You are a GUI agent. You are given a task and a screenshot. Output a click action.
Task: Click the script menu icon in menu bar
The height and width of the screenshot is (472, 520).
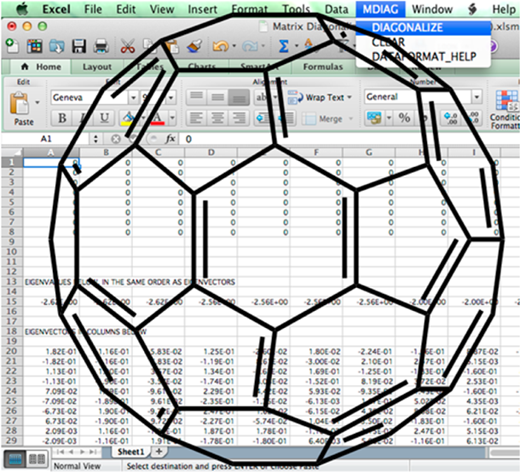pyautogui.click(x=472, y=9)
